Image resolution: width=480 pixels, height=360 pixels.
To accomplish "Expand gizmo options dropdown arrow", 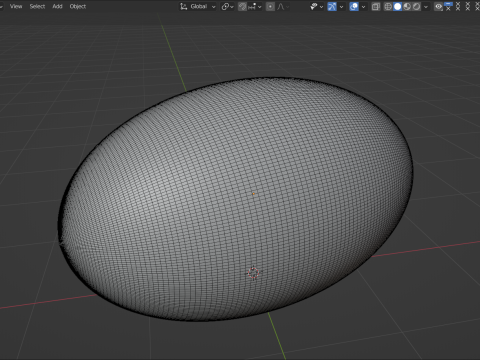I will tap(341, 6).
